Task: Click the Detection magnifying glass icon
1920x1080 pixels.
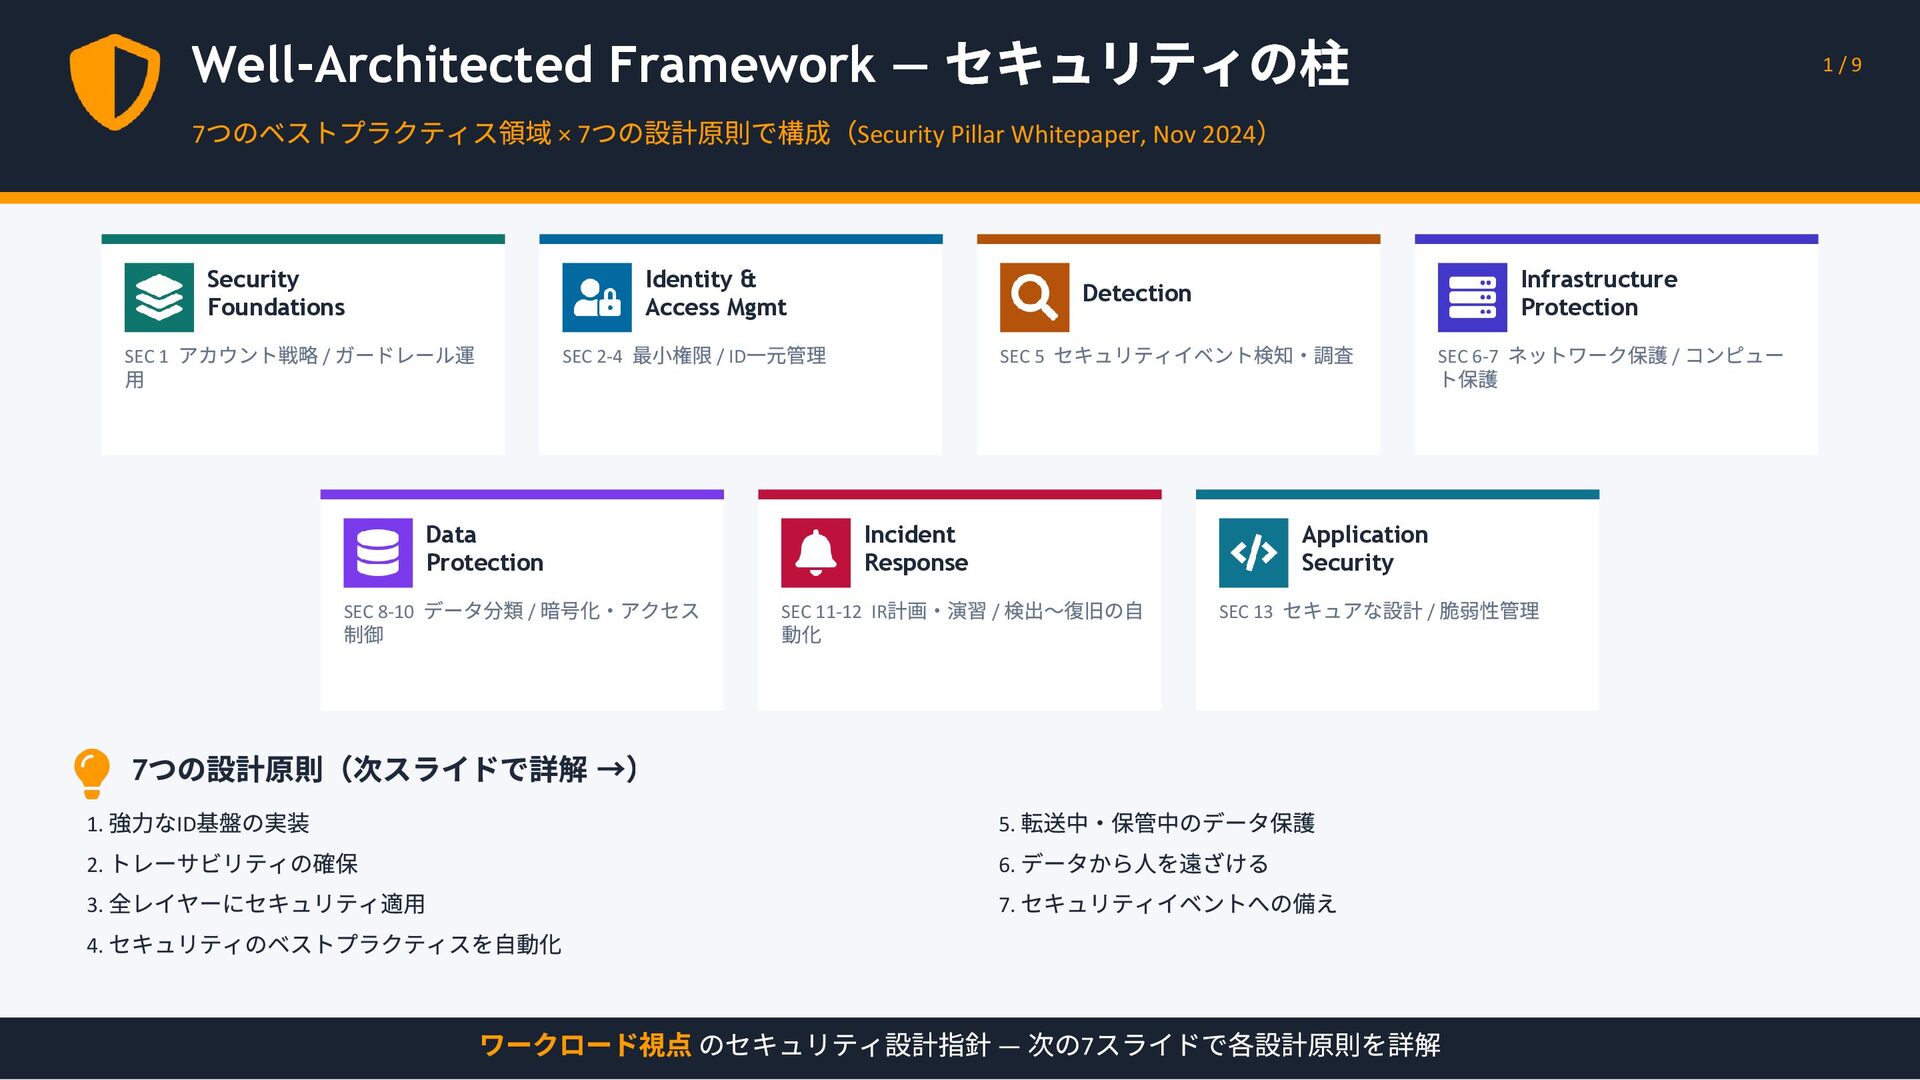Action: click(1034, 297)
